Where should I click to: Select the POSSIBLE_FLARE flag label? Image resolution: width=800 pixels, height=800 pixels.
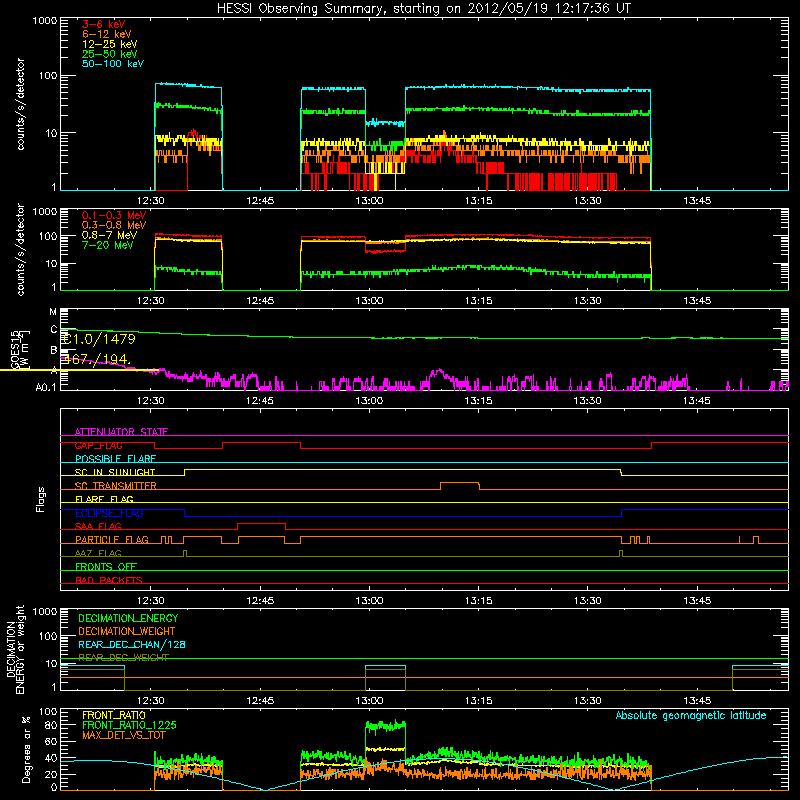(x=115, y=459)
